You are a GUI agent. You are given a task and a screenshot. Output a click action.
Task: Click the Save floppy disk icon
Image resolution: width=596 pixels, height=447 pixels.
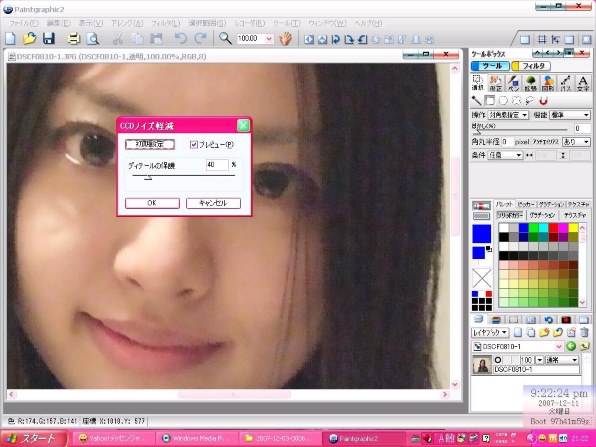(49, 38)
